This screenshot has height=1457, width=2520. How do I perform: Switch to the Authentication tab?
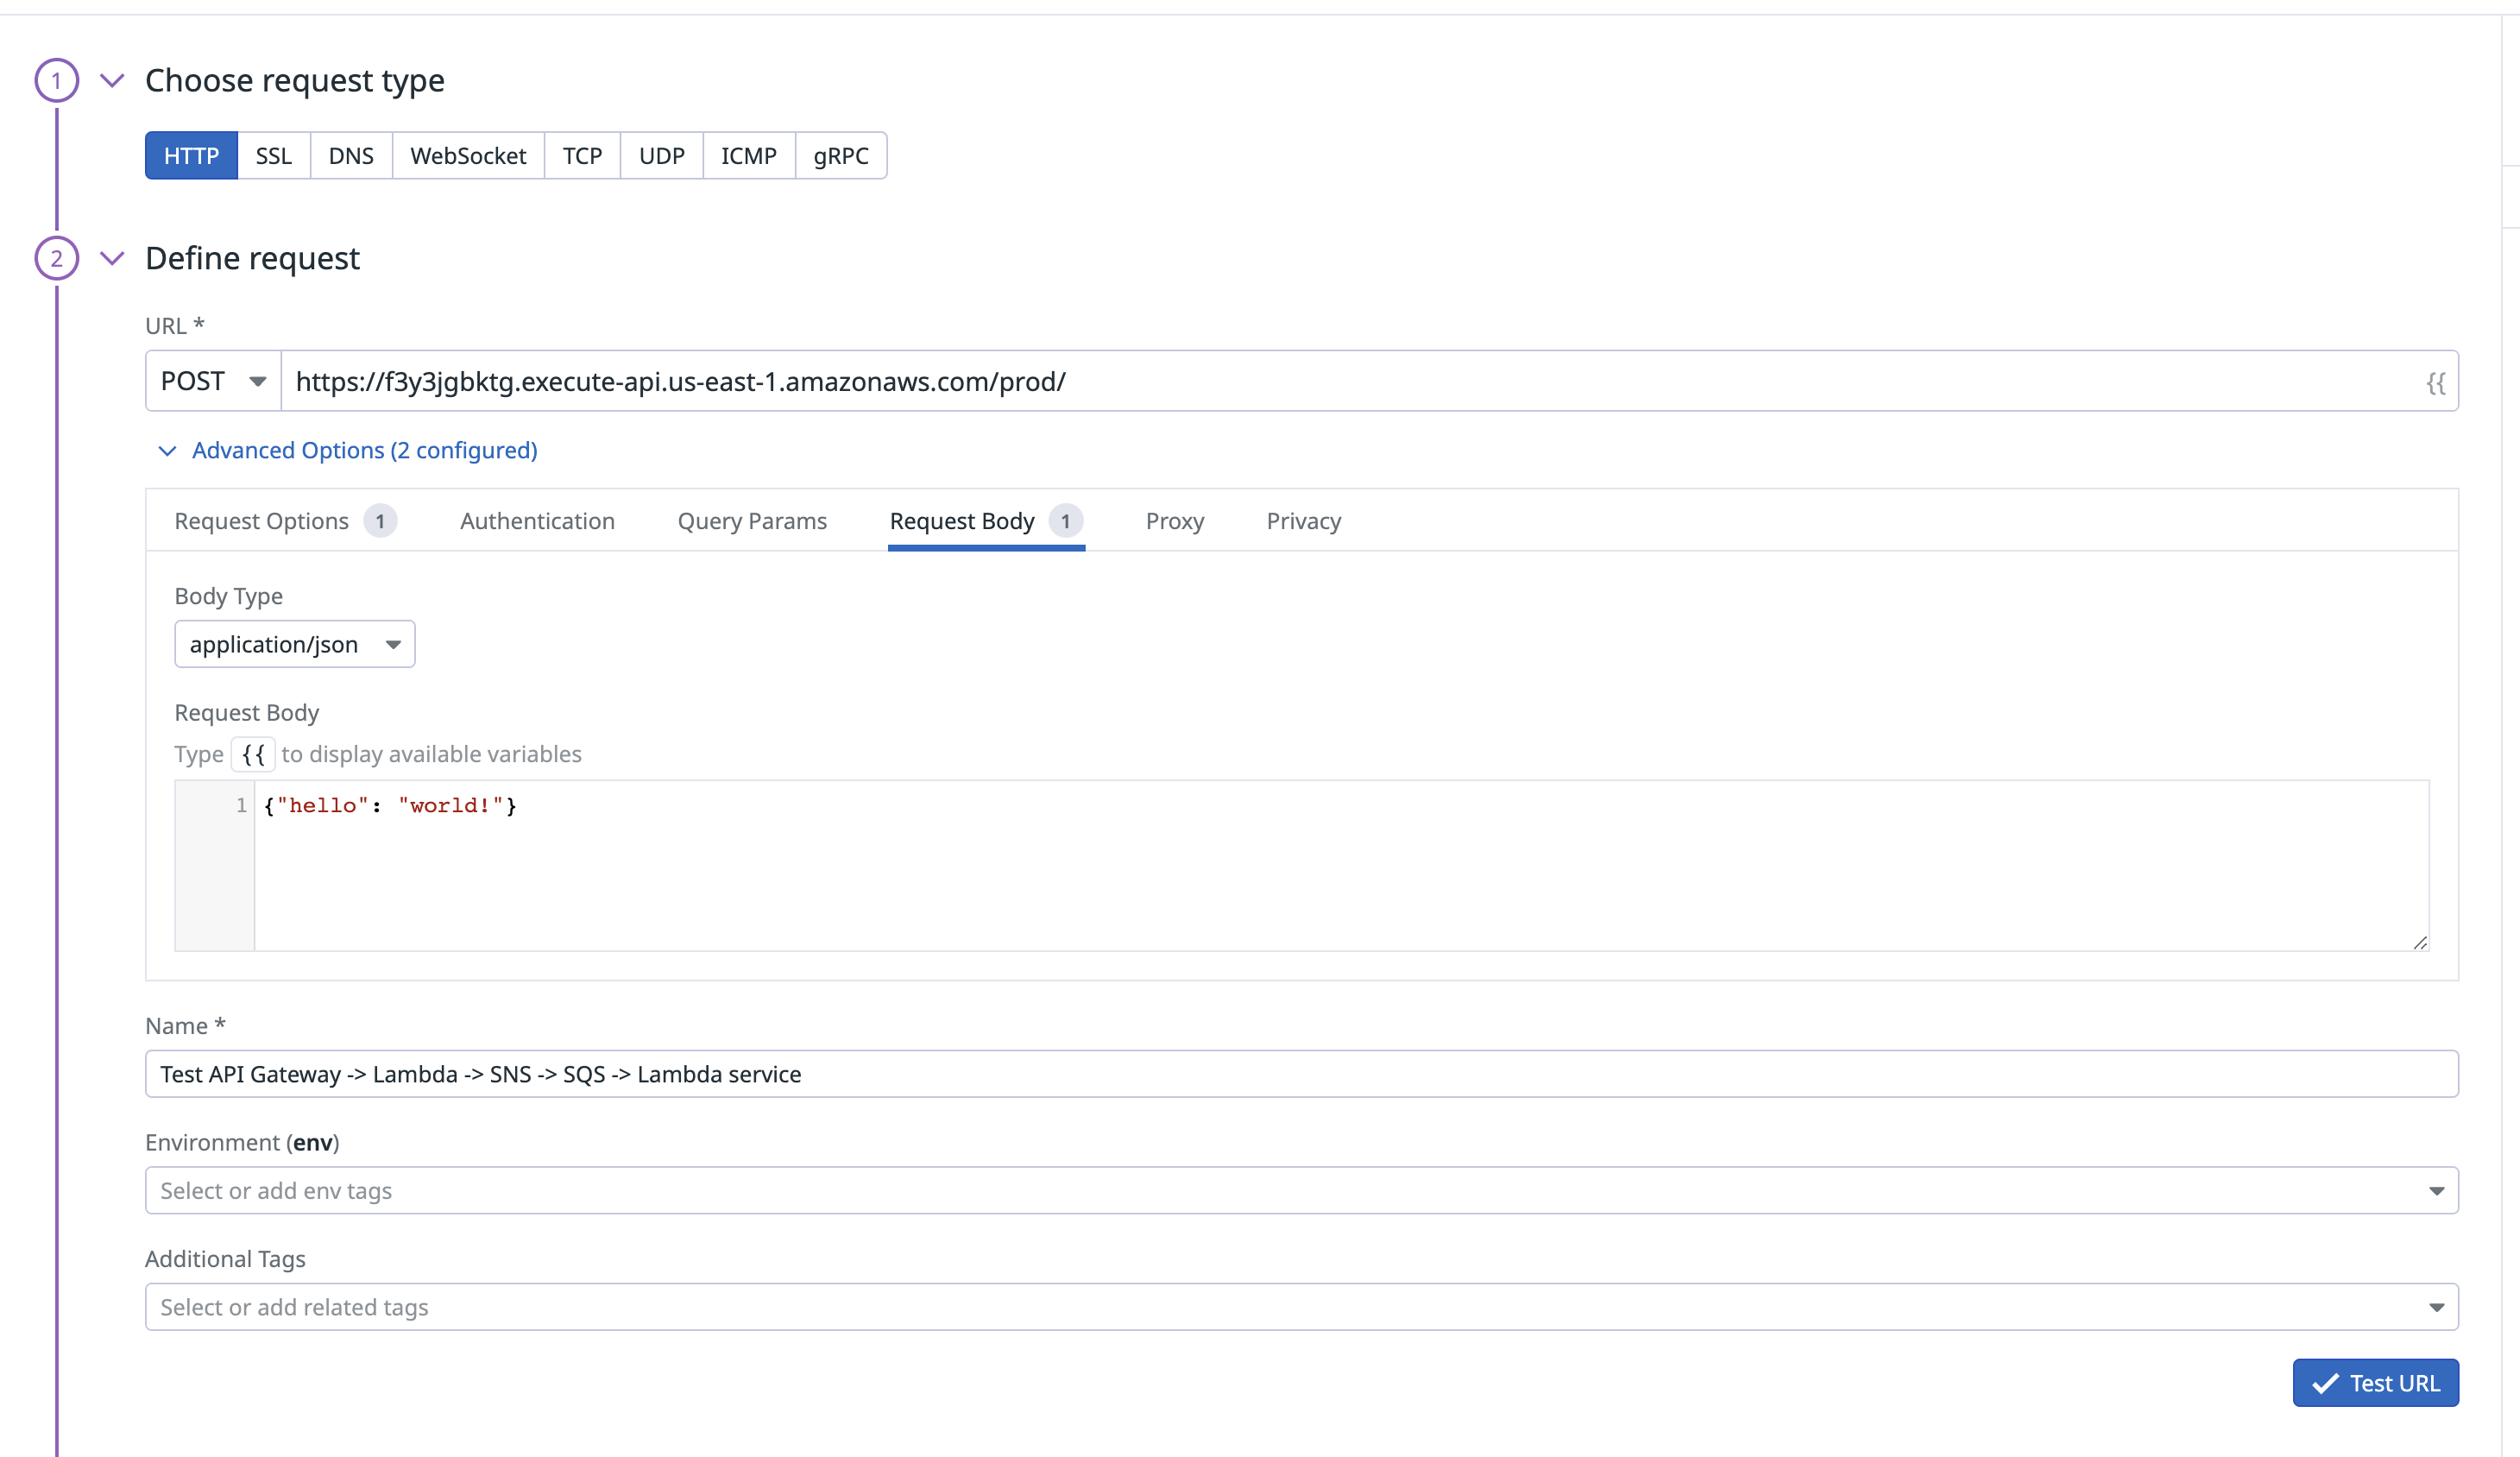pos(537,521)
